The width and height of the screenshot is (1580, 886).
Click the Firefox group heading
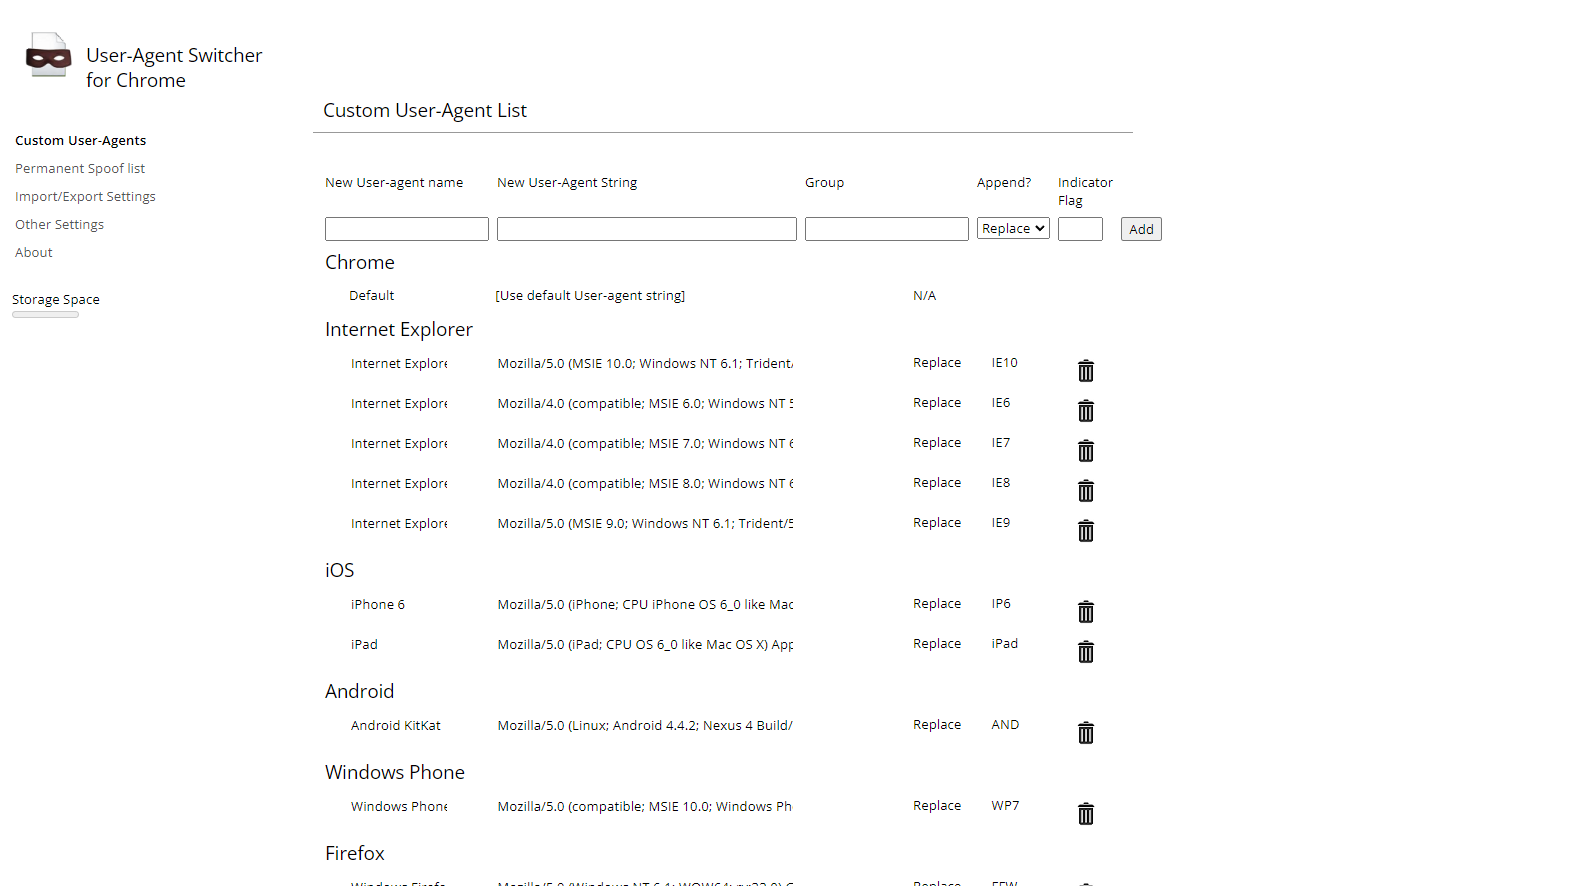click(x=354, y=854)
